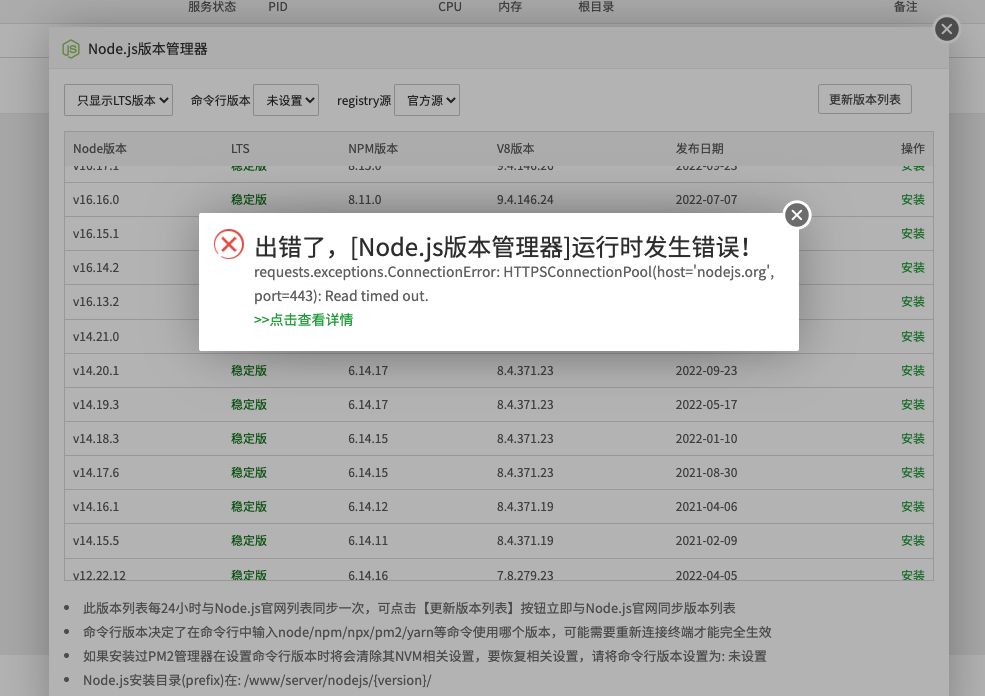Click the ConnectionError message text
Screen dimensions: 985x696
tap(514, 284)
